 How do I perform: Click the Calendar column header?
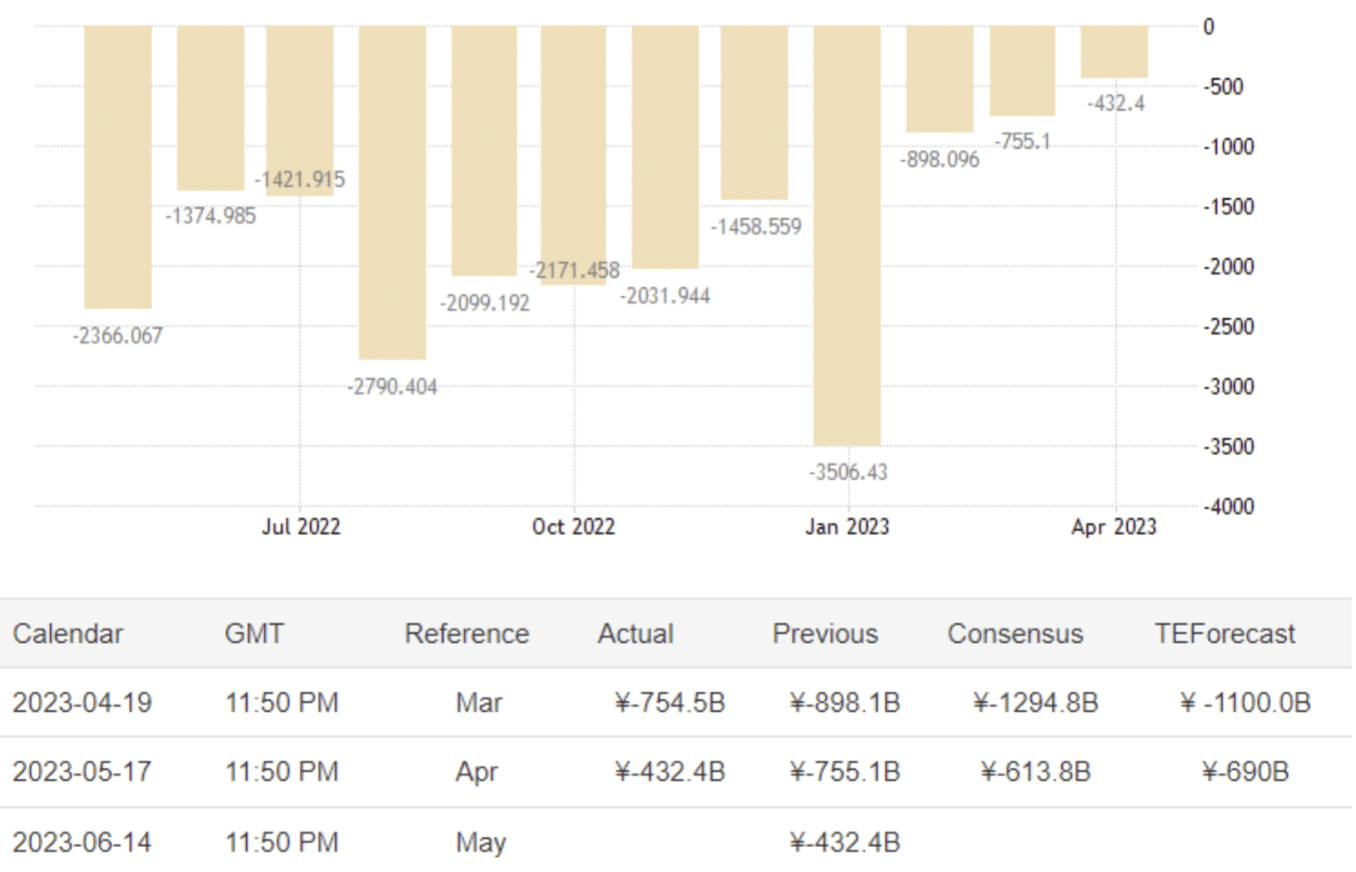pos(68,634)
